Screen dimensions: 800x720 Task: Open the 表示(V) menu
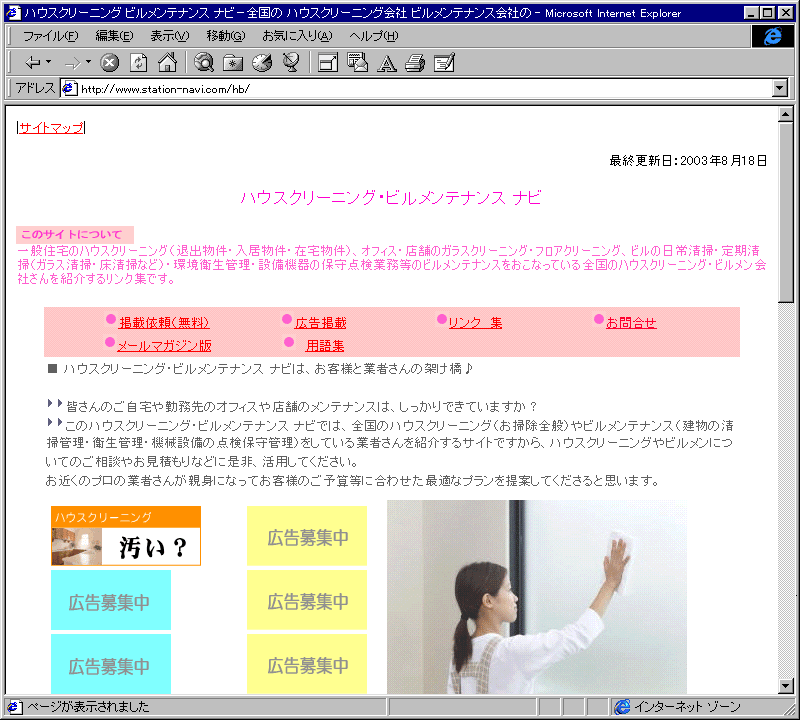pos(169,36)
